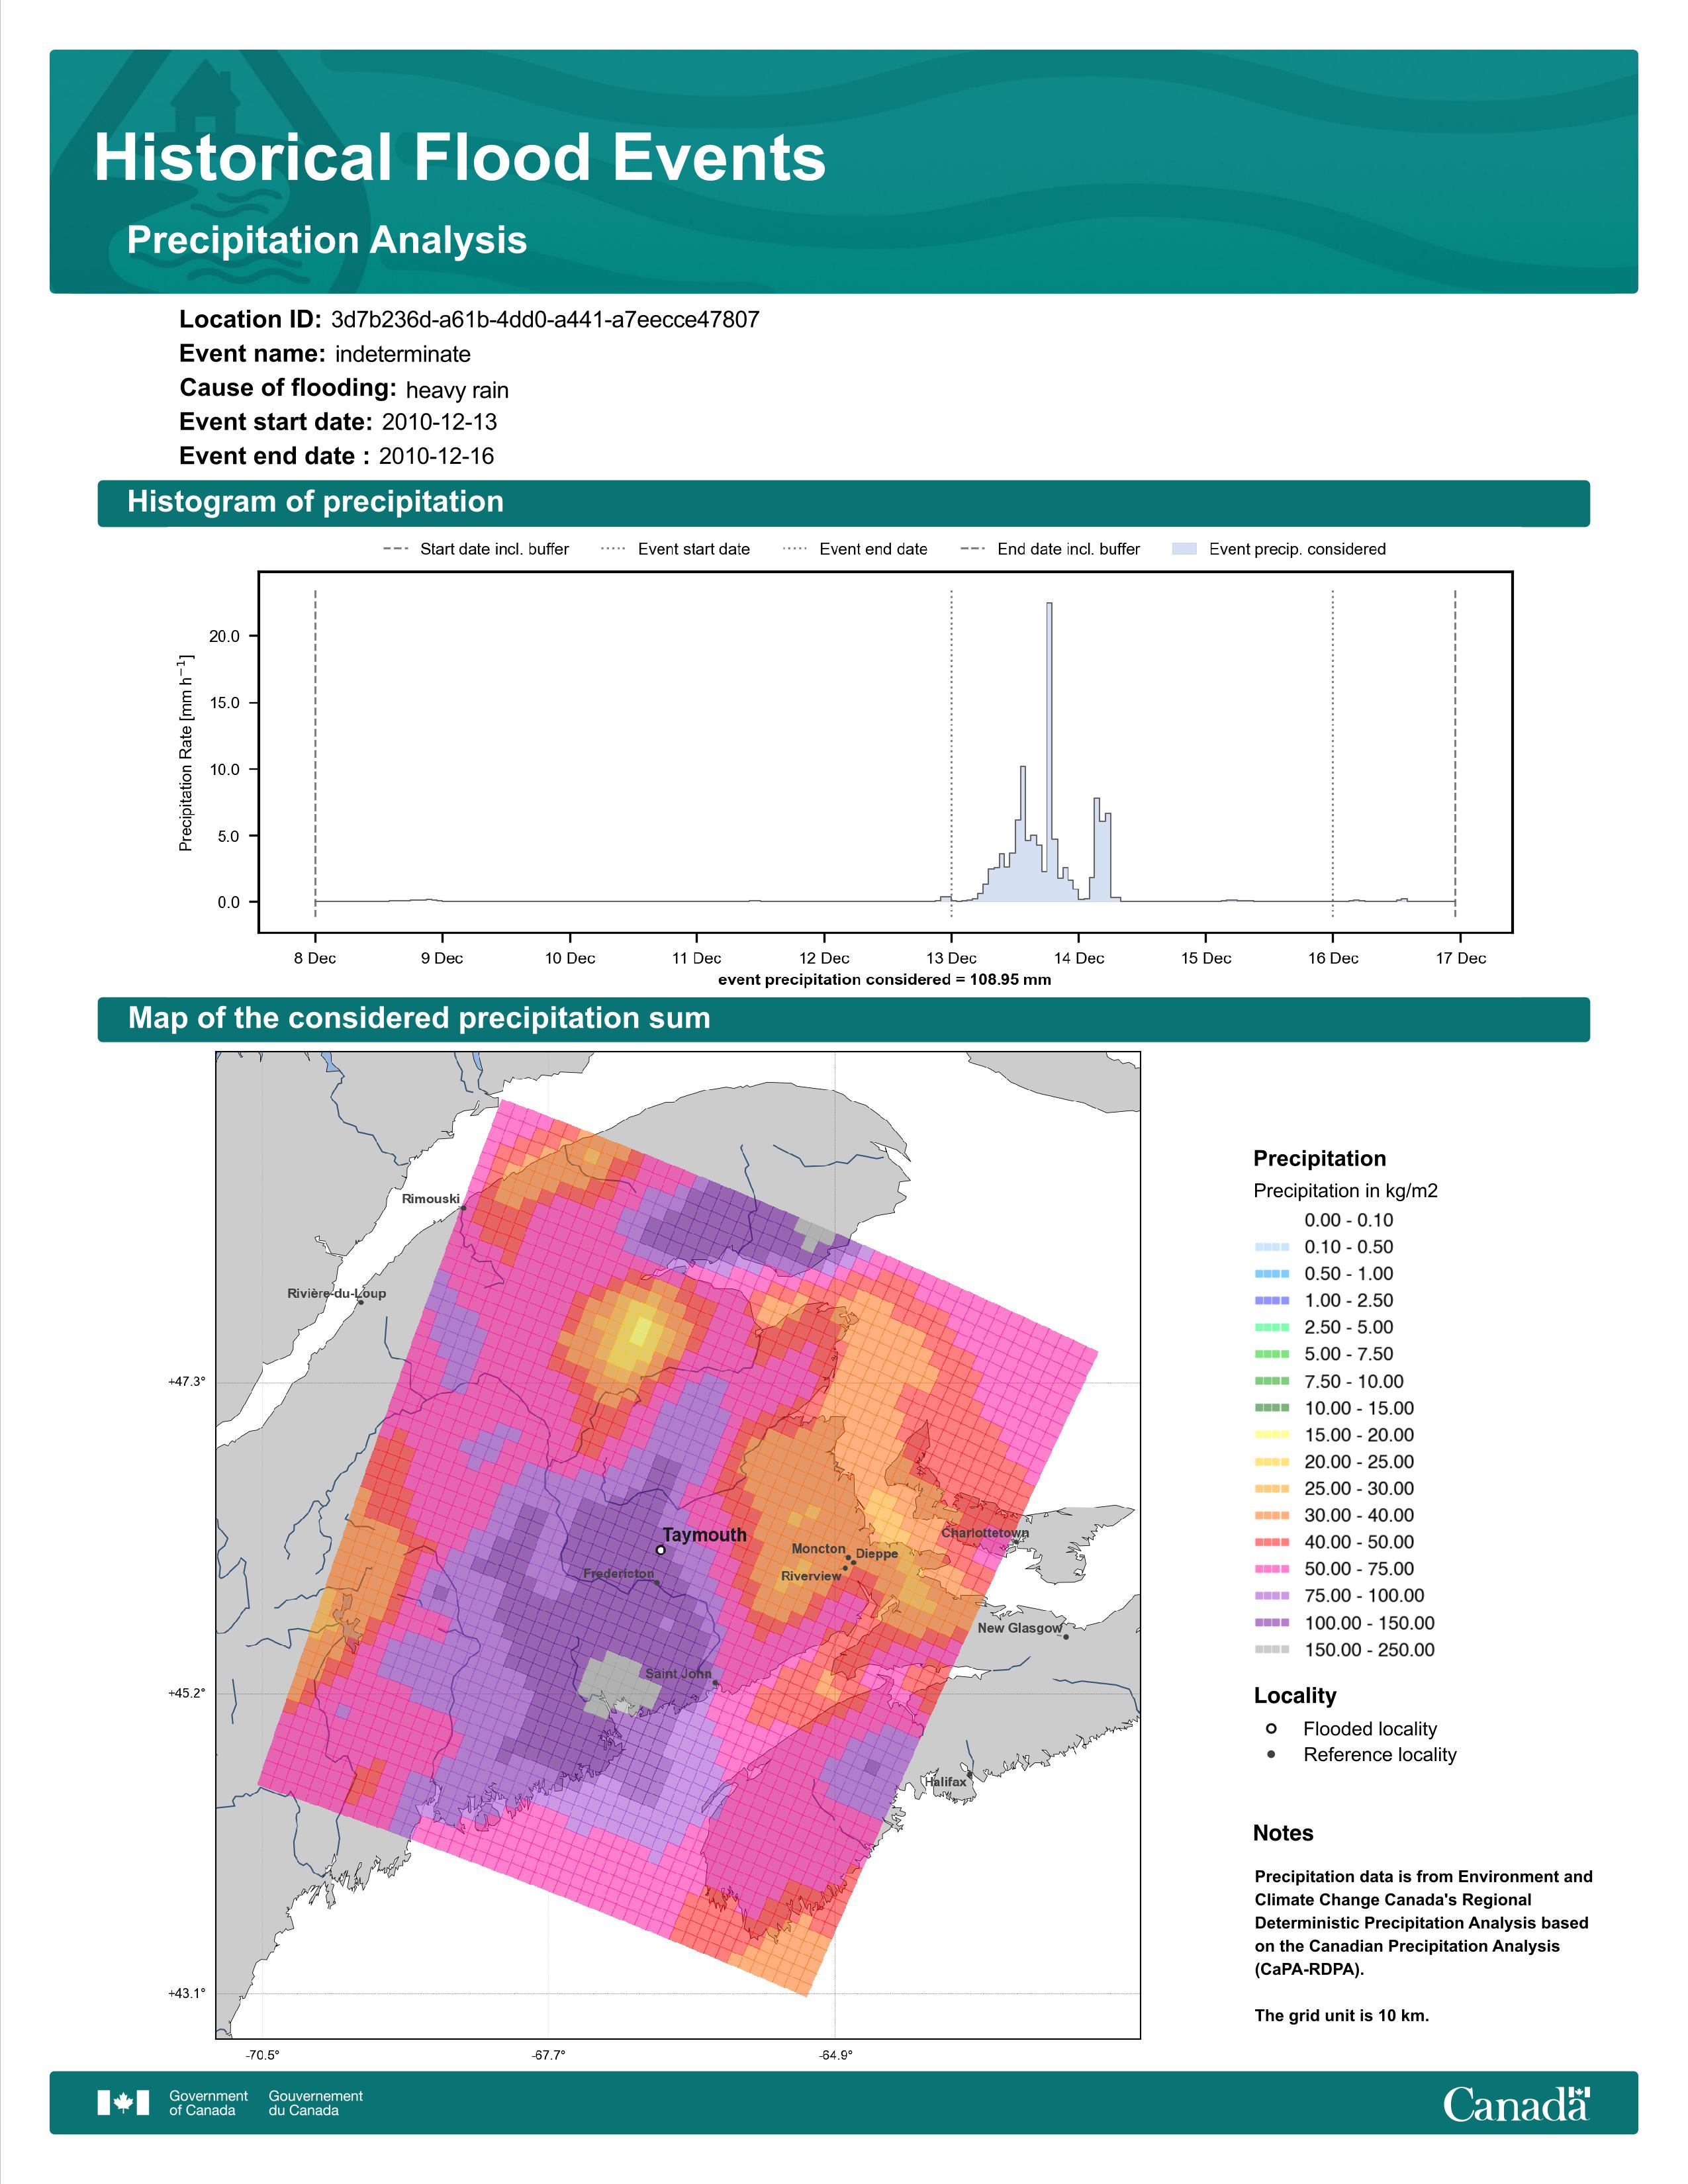Click the Location ID value
Viewport: 1688px width, 2184px height.
pos(545,320)
